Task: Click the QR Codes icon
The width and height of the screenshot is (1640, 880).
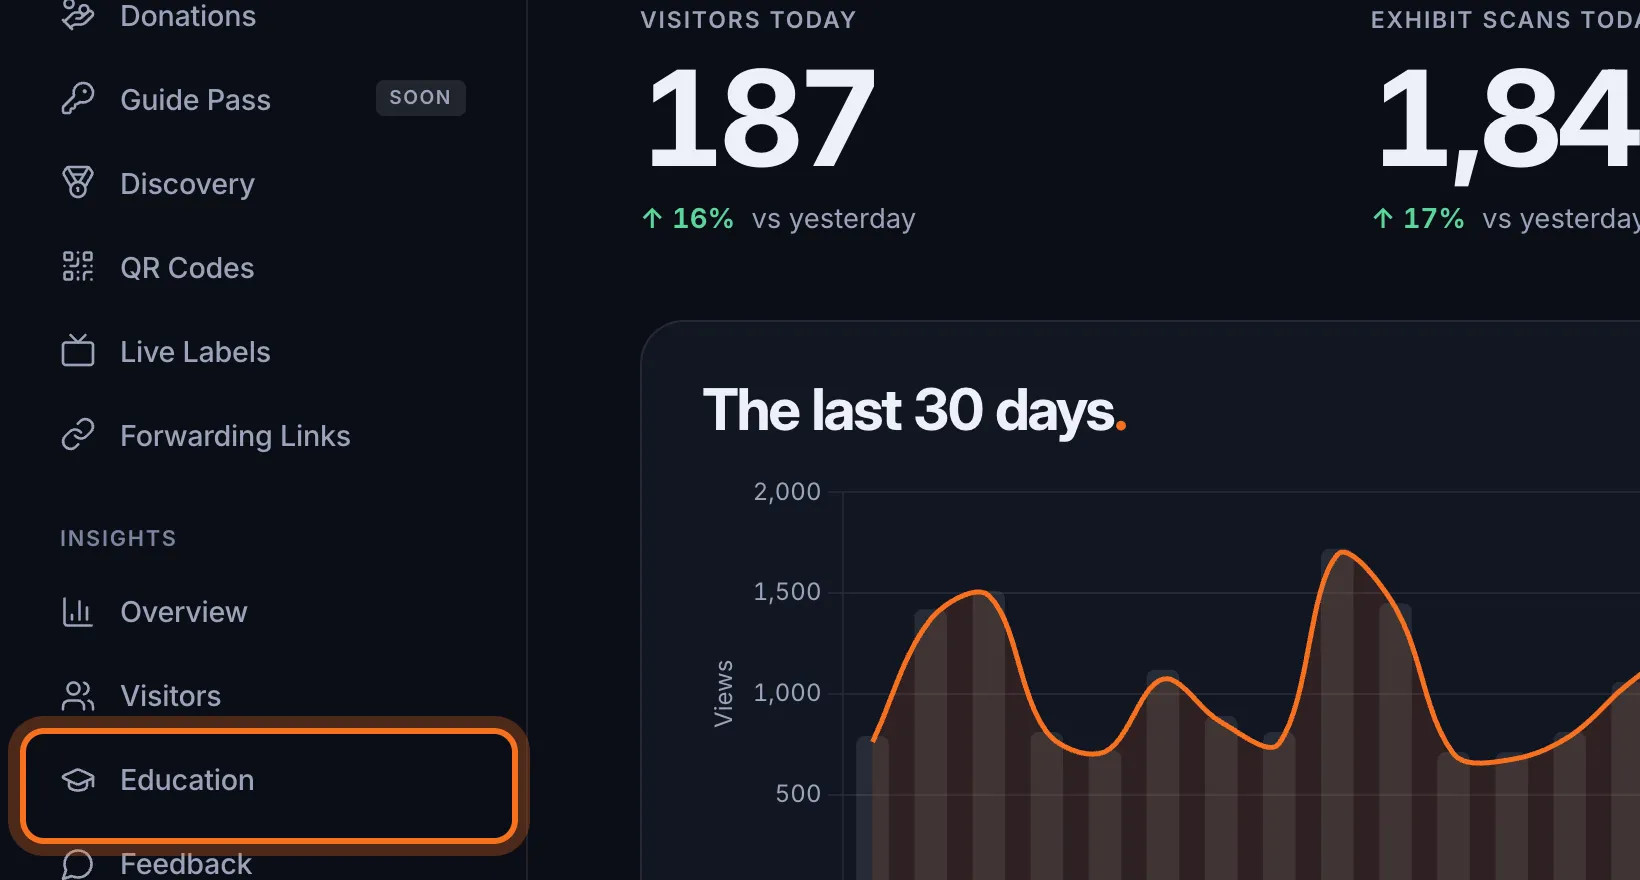Action: (x=78, y=267)
